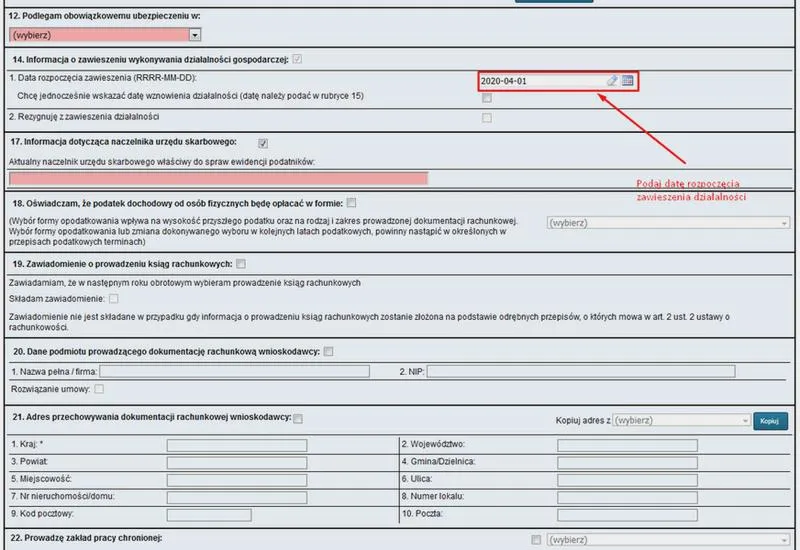The width and height of the screenshot is (800, 550).
Task: Click the Numer lokalu input field
Action: [627, 497]
